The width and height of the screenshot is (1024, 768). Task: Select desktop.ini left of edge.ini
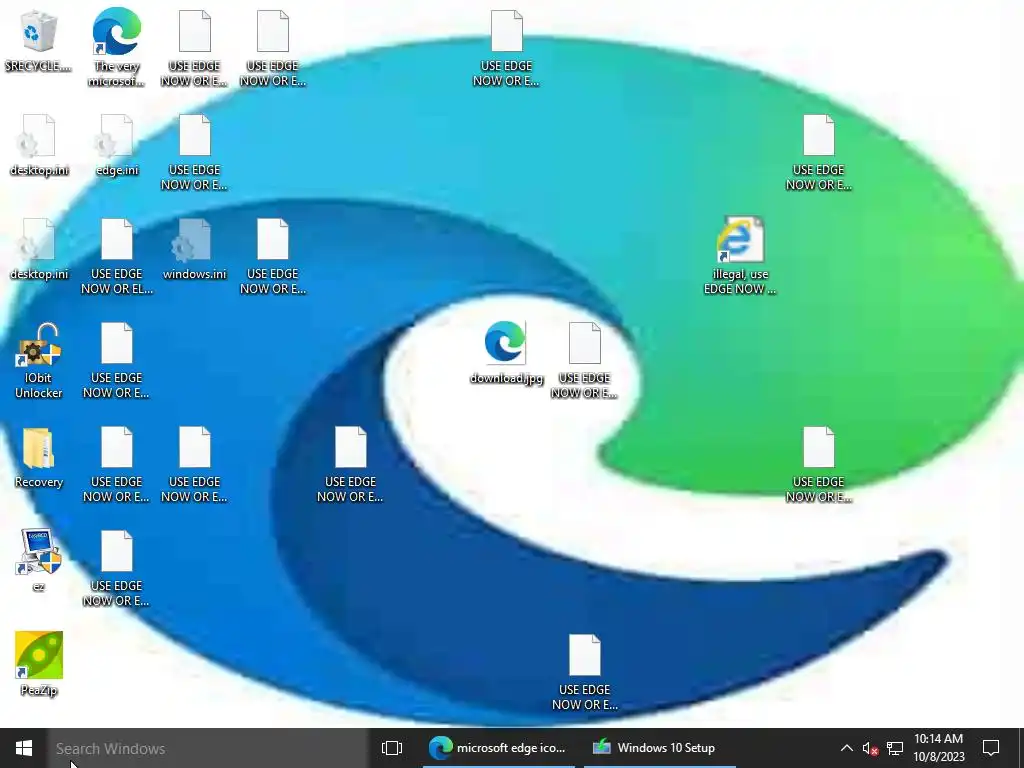click(39, 145)
